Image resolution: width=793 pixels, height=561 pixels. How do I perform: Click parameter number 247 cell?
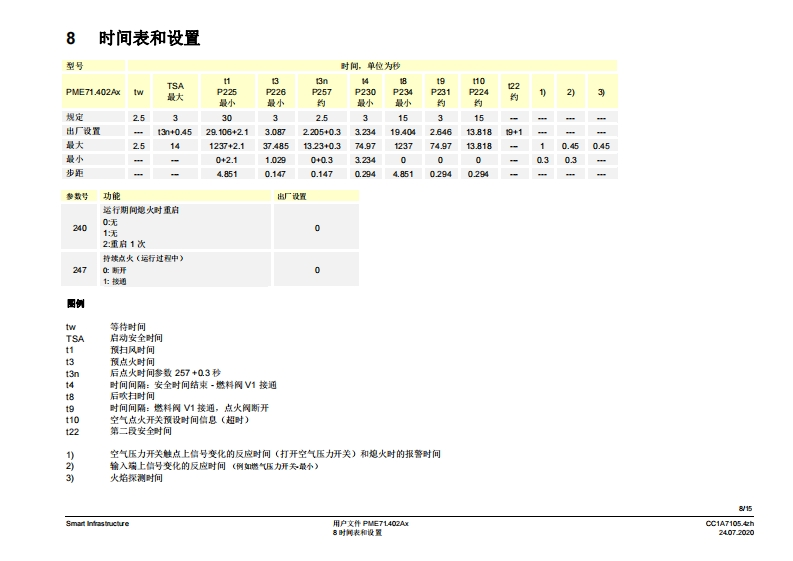[80, 270]
